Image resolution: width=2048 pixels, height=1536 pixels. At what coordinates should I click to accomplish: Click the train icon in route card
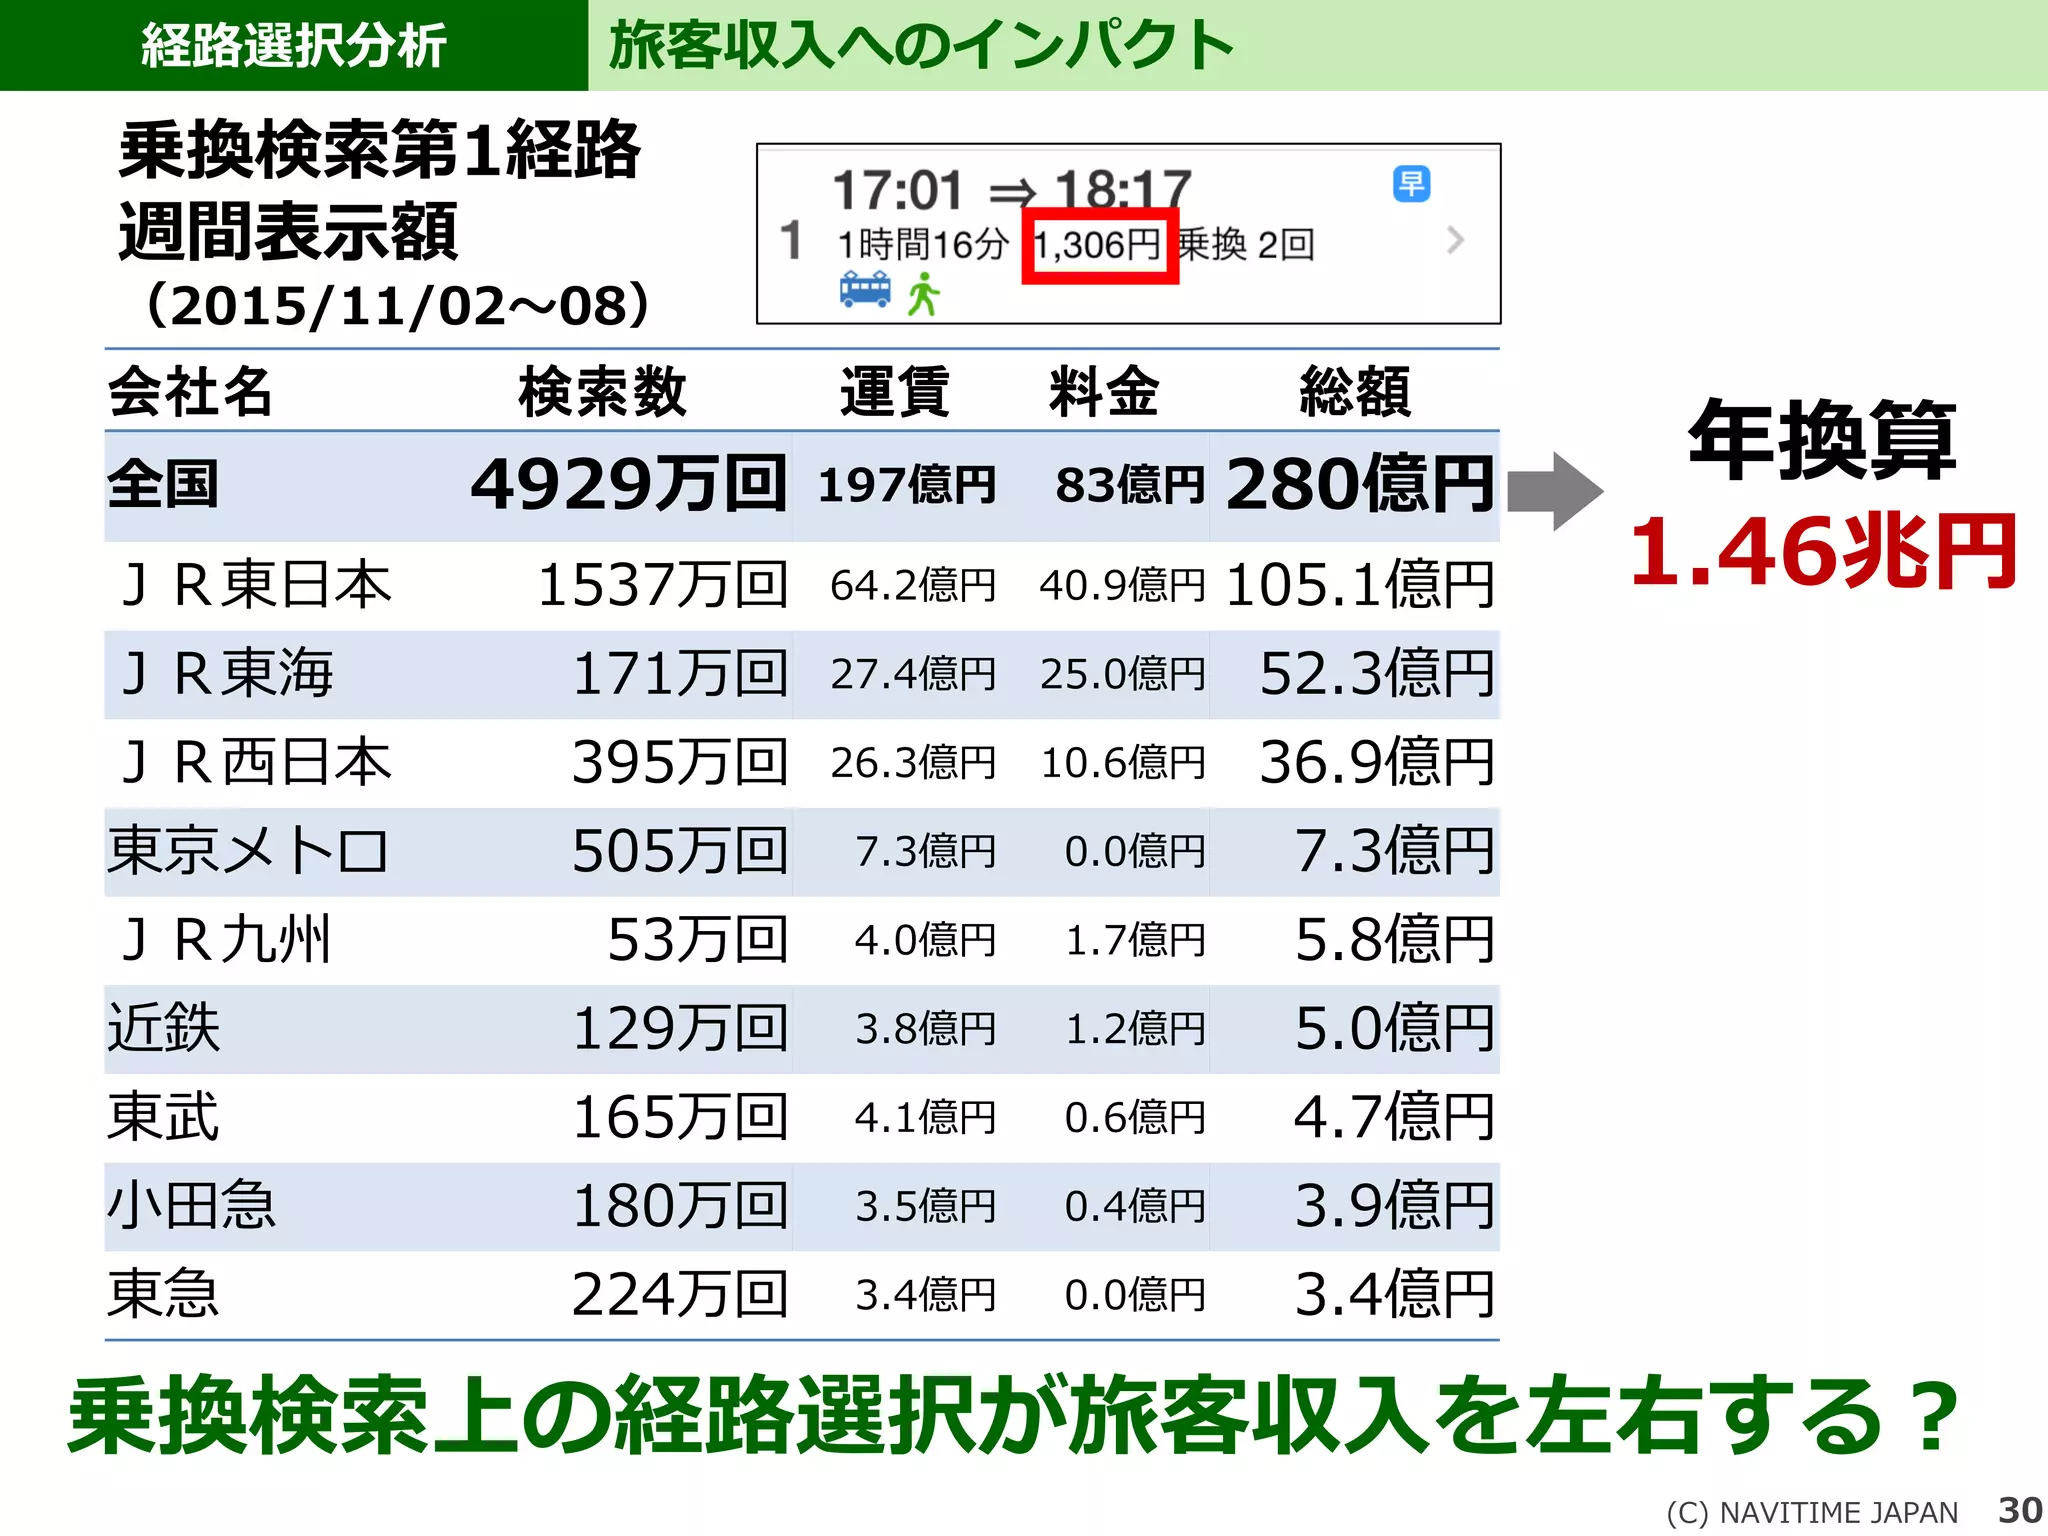pyautogui.click(x=865, y=289)
